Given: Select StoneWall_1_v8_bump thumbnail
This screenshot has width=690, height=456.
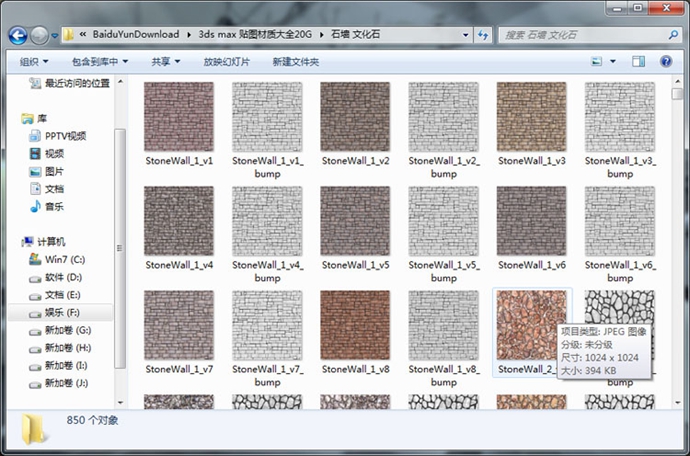Looking at the screenshot, I should coord(444,325).
